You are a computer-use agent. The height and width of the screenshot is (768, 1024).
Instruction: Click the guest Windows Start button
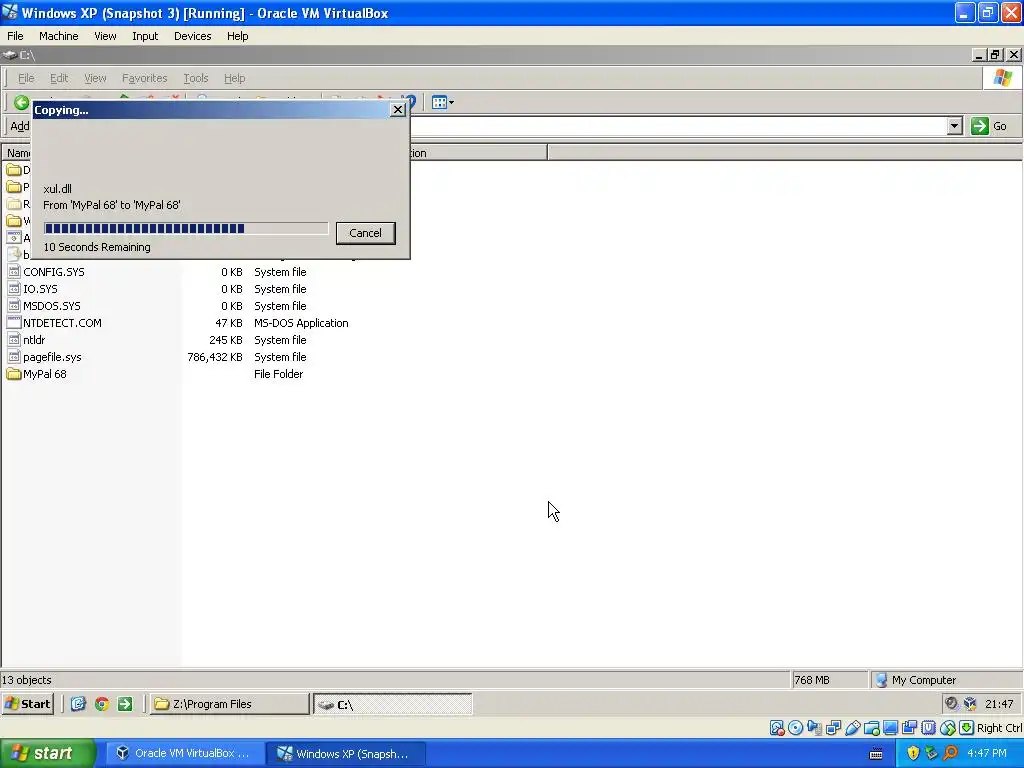(x=27, y=704)
